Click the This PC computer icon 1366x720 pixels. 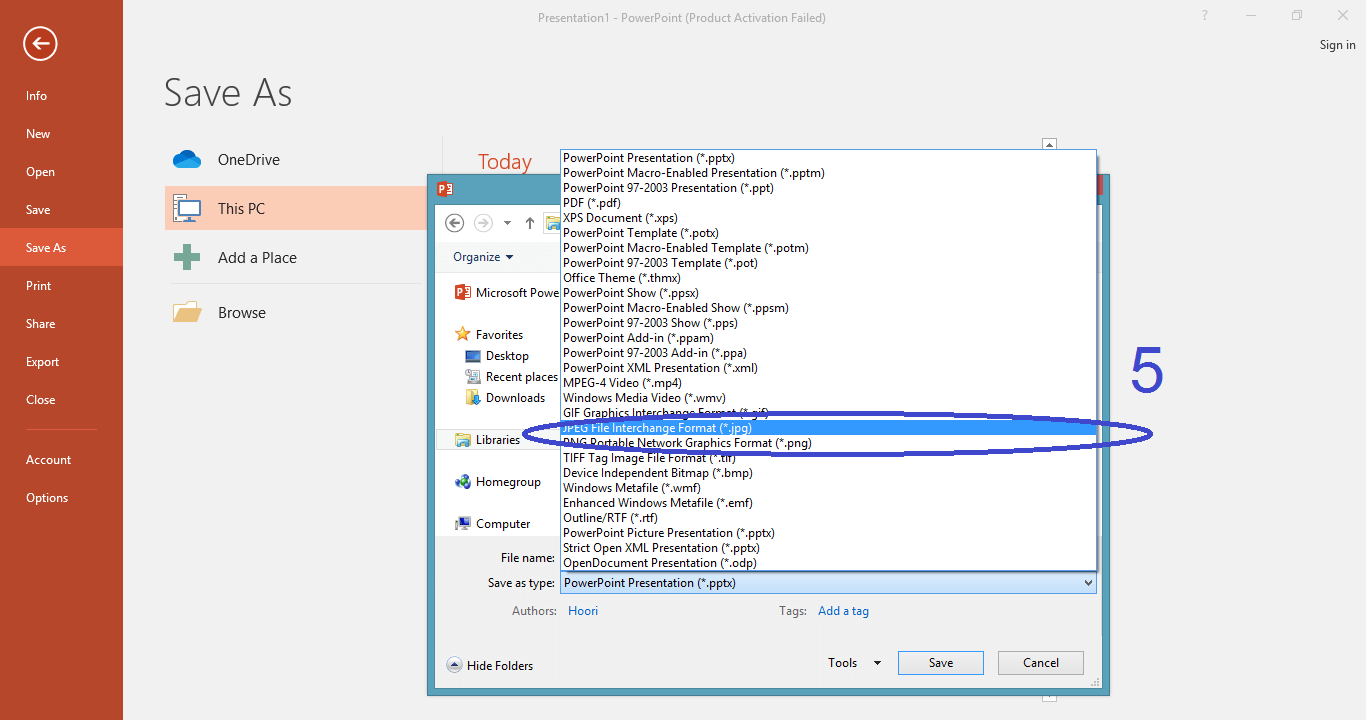pos(187,209)
